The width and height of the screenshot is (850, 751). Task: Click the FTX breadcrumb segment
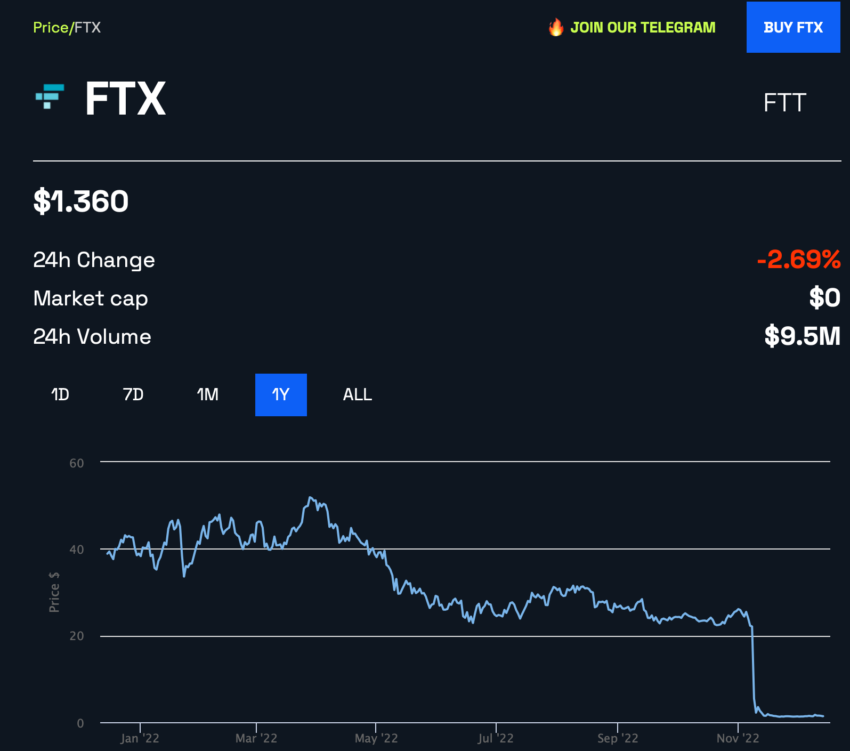(x=86, y=27)
